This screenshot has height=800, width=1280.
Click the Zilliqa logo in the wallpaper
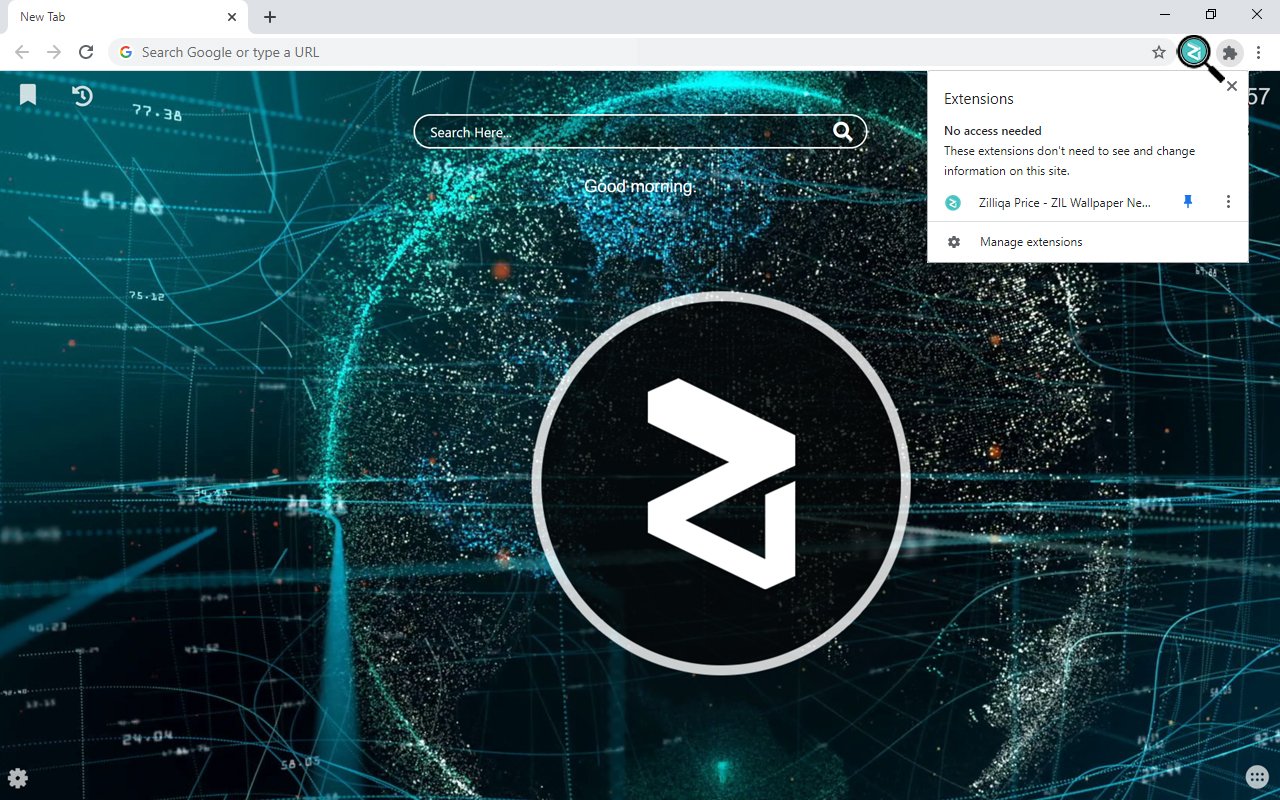click(x=721, y=482)
